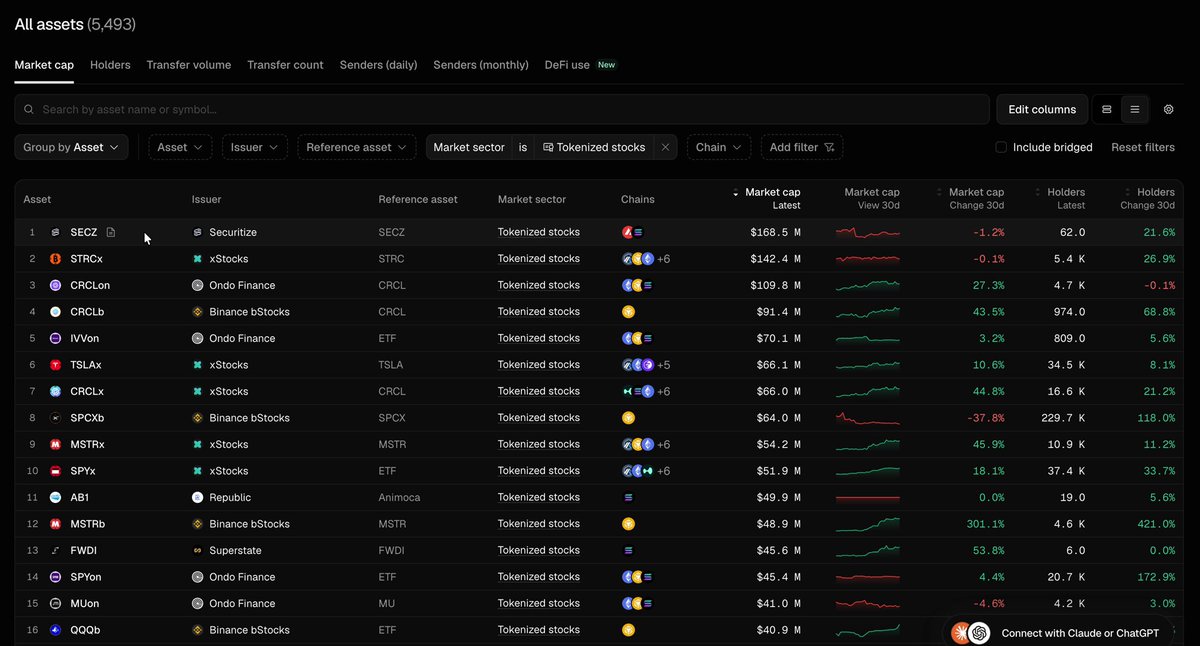Click the CRCLb asset logo icon
The width and height of the screenshot is (1200, 646).
tap(56, 312)
